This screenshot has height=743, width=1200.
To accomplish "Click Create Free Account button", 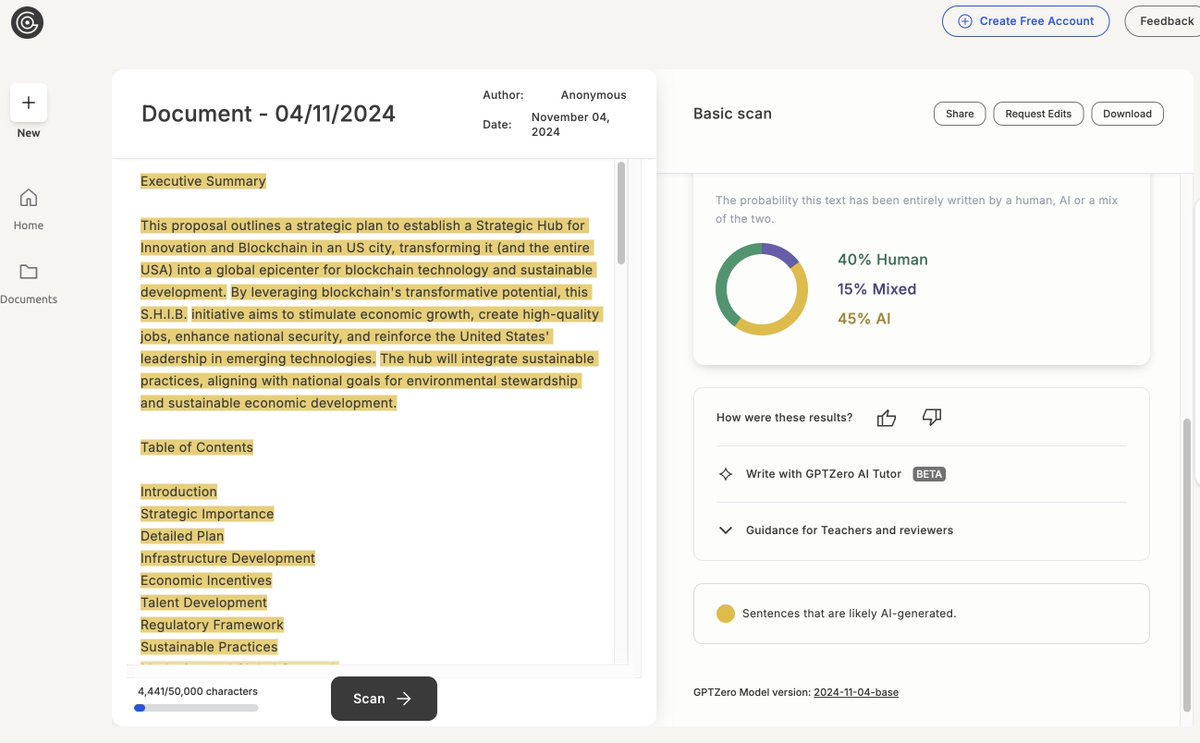I will click(1025, 21).
